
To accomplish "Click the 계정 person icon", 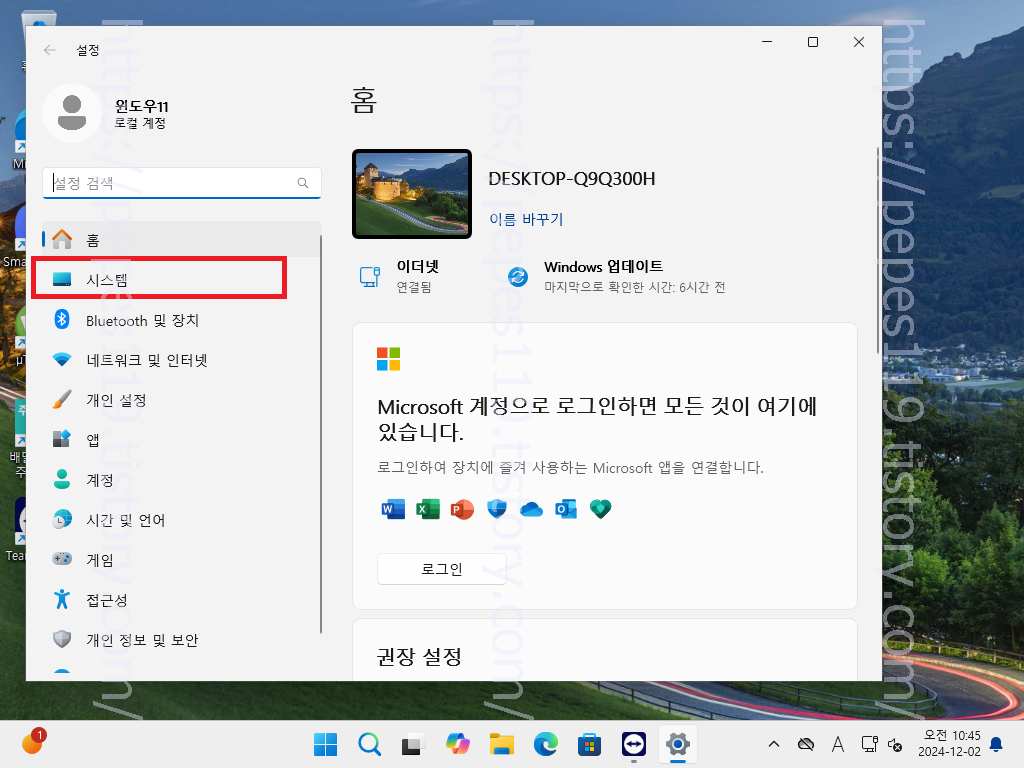I will click(x=62, y=479).
